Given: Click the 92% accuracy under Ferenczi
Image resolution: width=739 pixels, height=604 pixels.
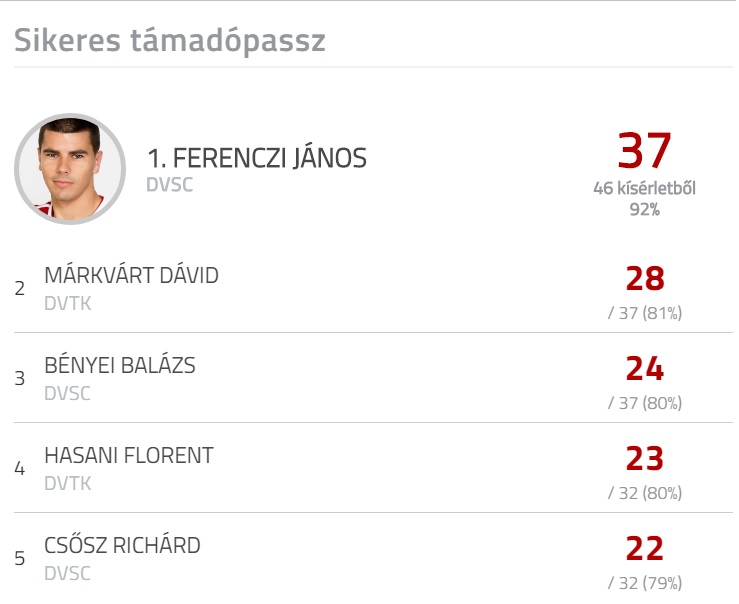Looking at the screenshot, I should pos(644,209).
